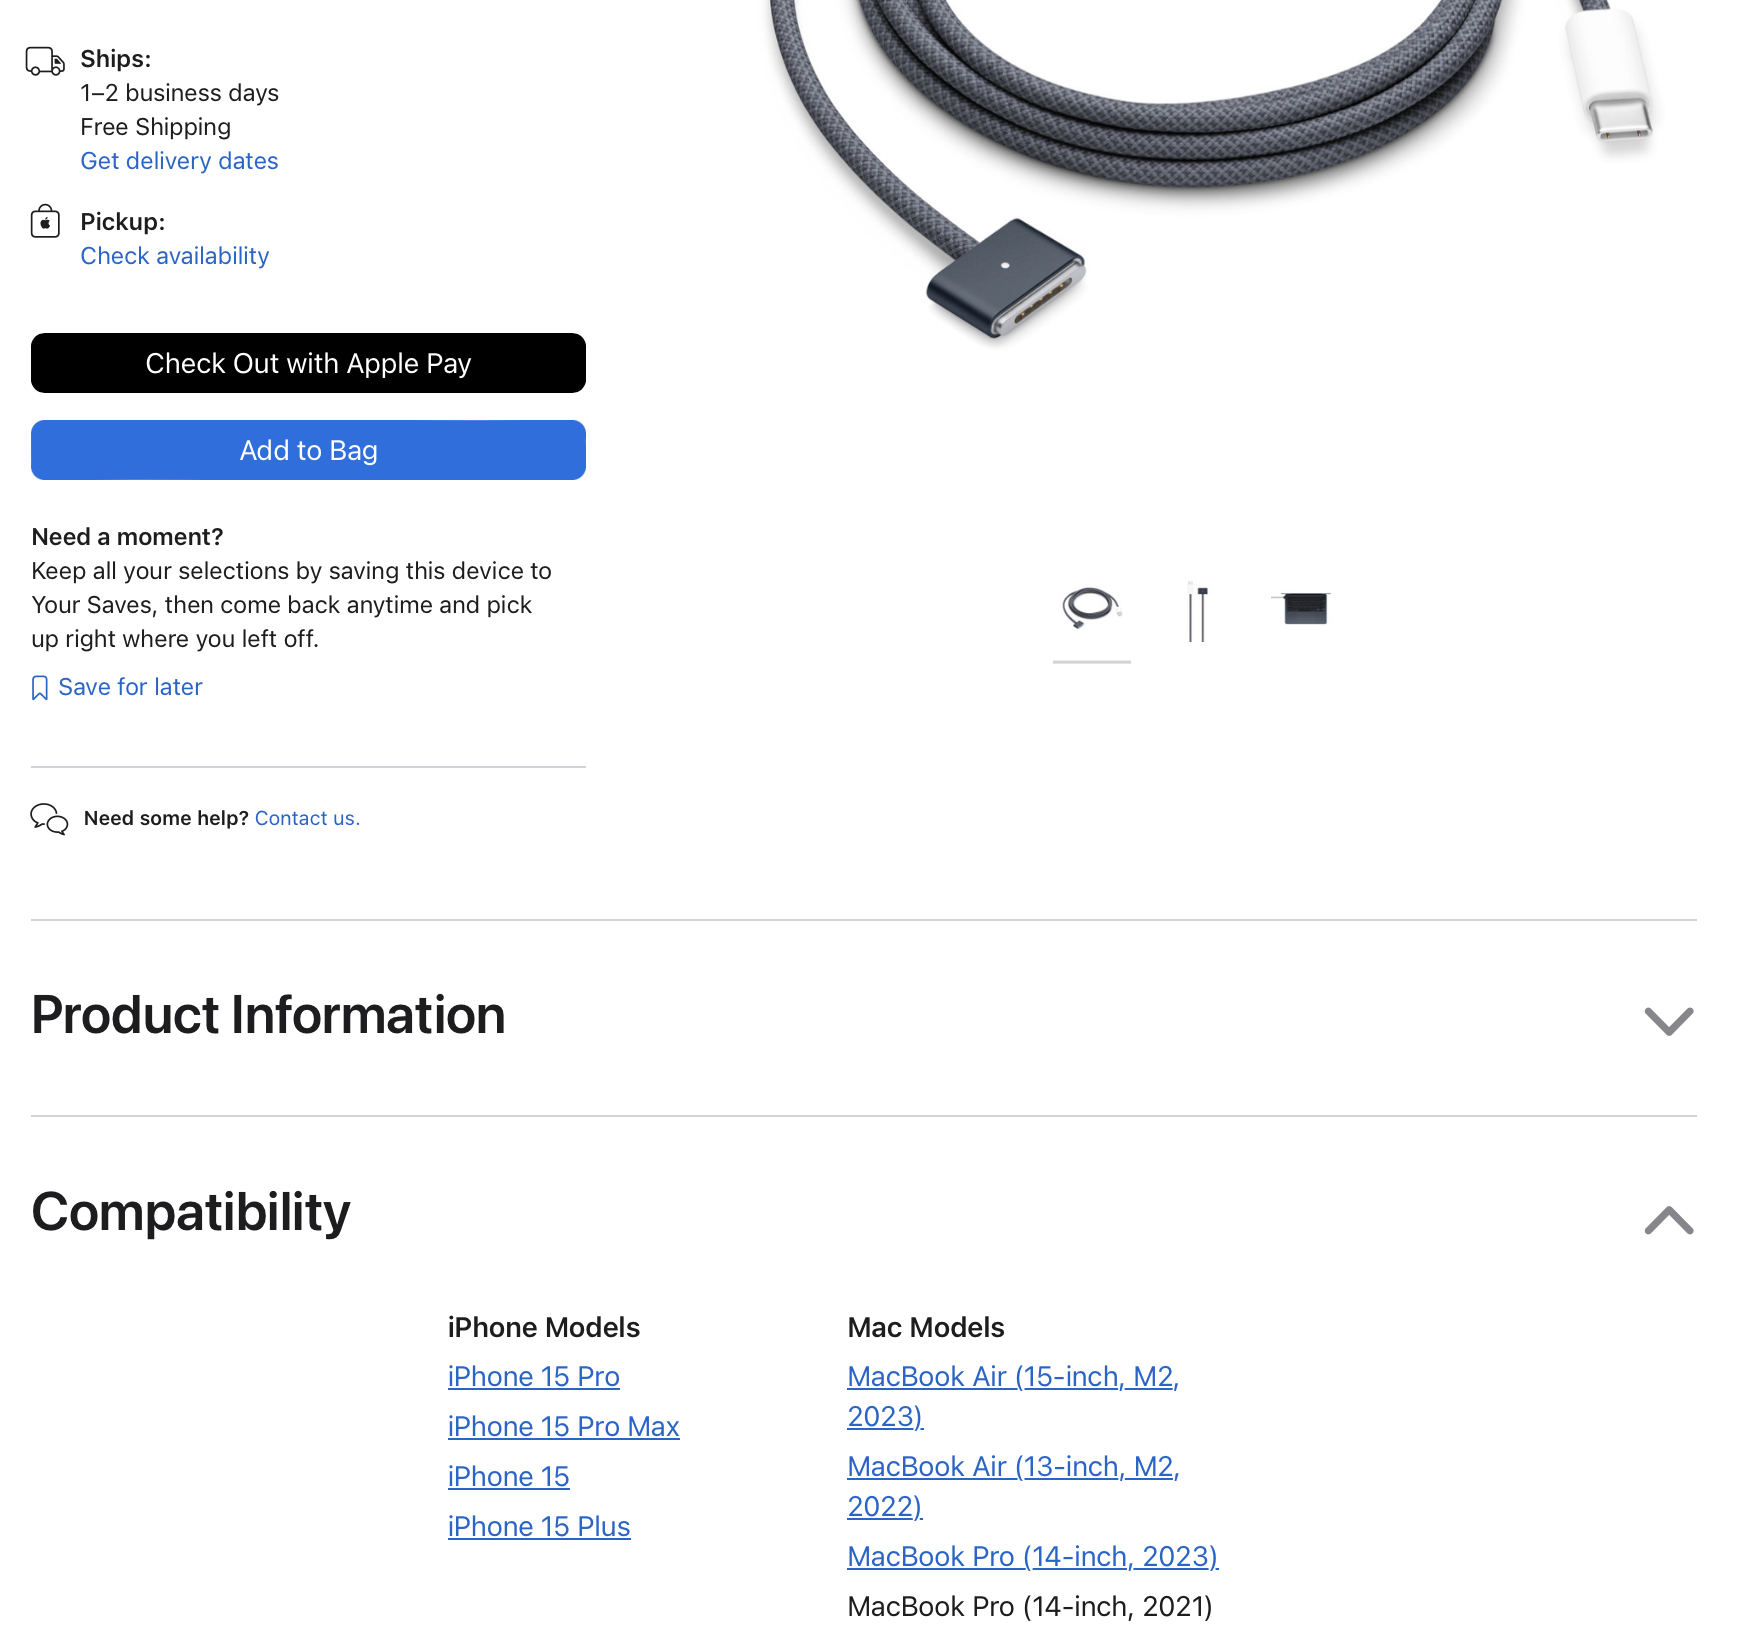Collapse the Compatibility section chevron
This screenshot has height=1630, width=1754.
click(x=1668, y=1220)
